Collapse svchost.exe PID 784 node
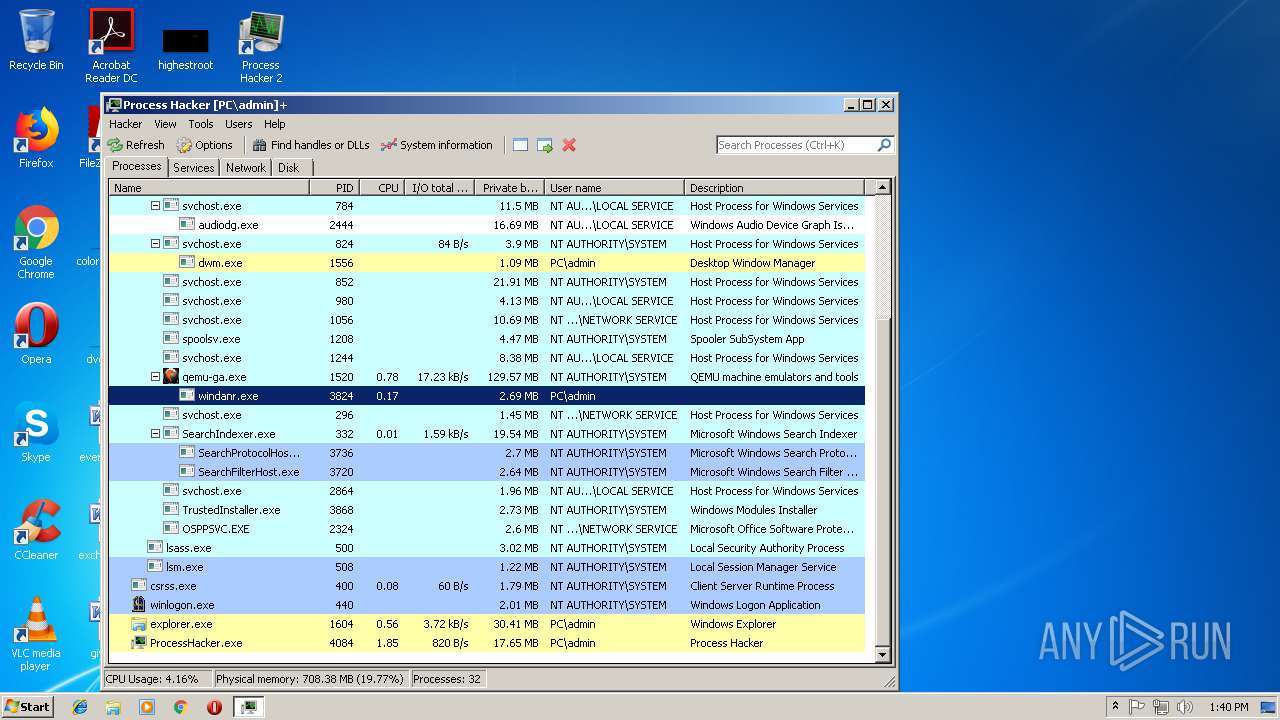1280x720 pixels. pos(155,206)
